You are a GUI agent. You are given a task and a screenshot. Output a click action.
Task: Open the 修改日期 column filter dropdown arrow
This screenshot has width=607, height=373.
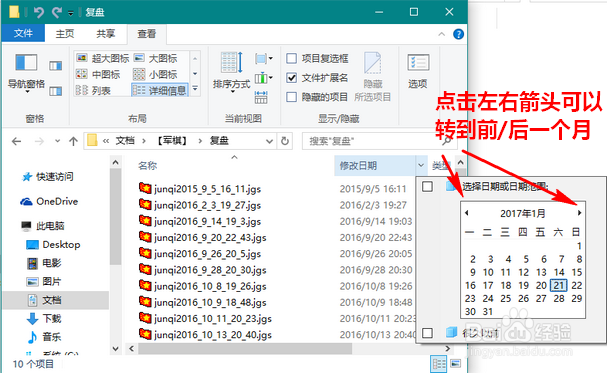pos(421,166)
